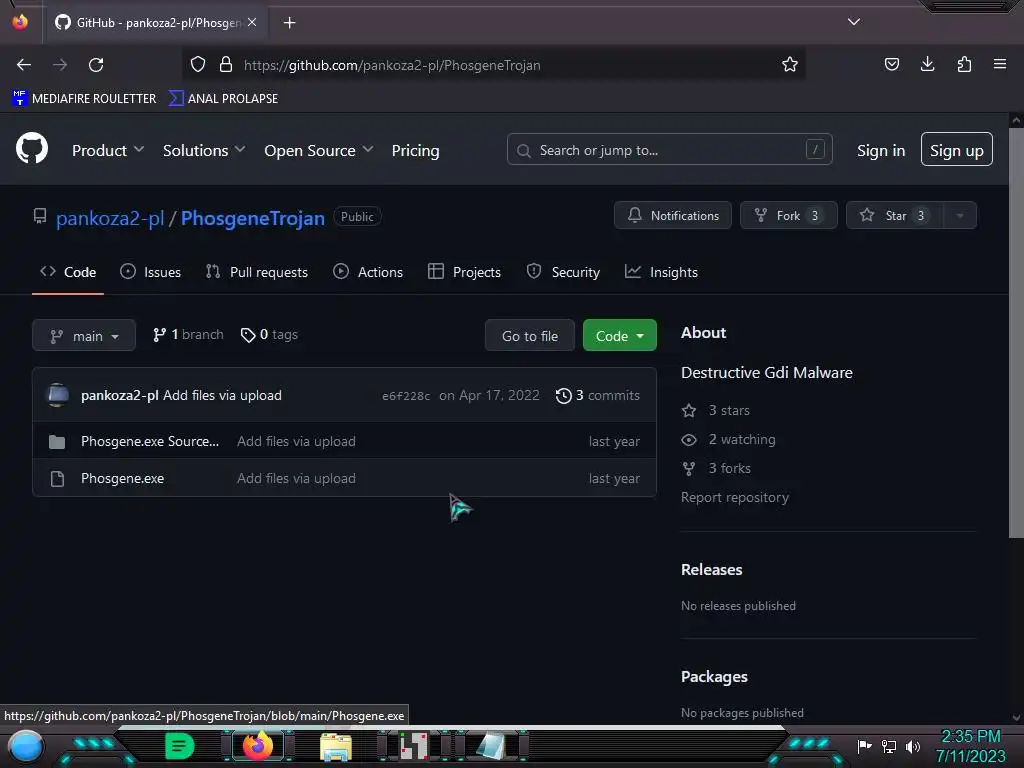
Task: Click the folder icon beside Phosgene.exe Source
Action: tap(57, 442)
